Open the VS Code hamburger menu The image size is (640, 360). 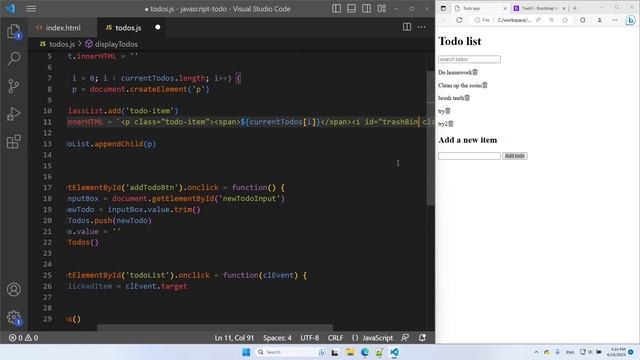(31, 9)
